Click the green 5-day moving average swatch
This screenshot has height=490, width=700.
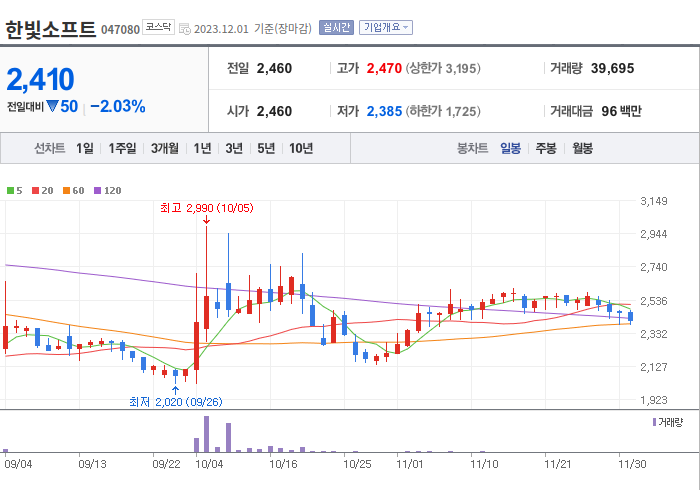point(10,191)
